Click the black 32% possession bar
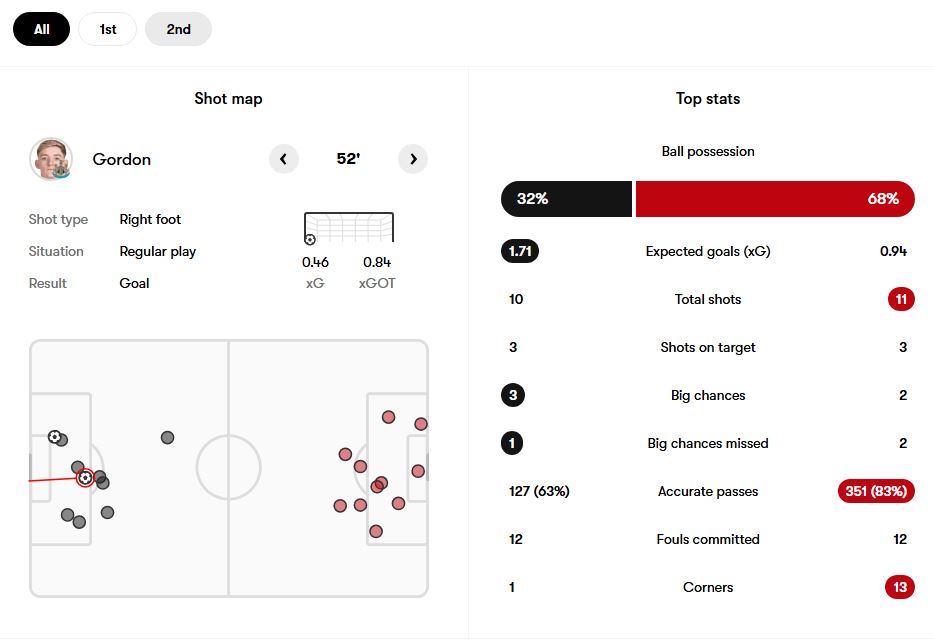 pos(566,199)
